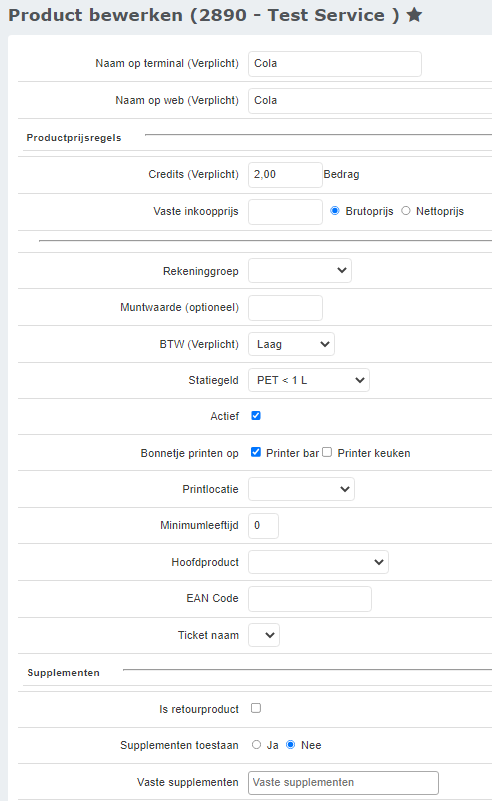Open the Ticket naam dropdown
Image resolution: width=492 pixels, height=801 pixels.
(264, 635)
